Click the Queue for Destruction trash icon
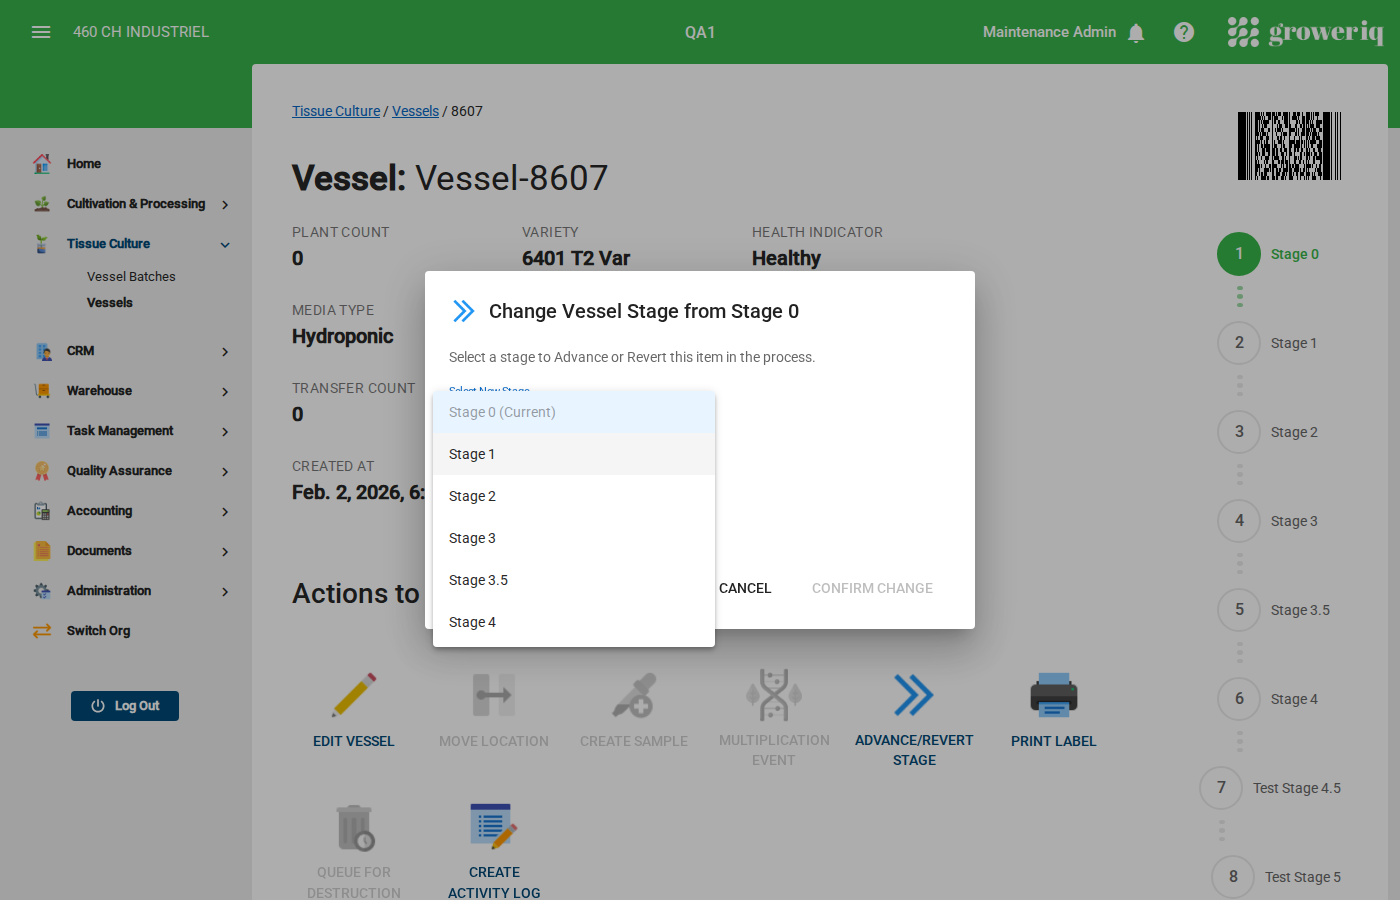 (354, 824)
